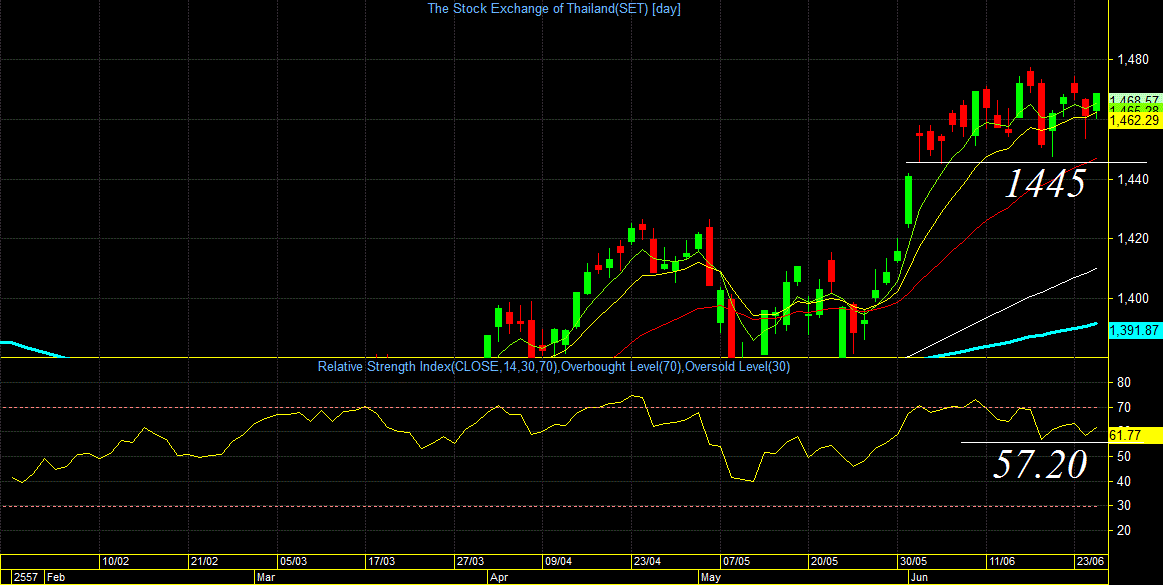1163x585 pixels.
Task: Select the 23/06 date label
Action: point(1090,561)
